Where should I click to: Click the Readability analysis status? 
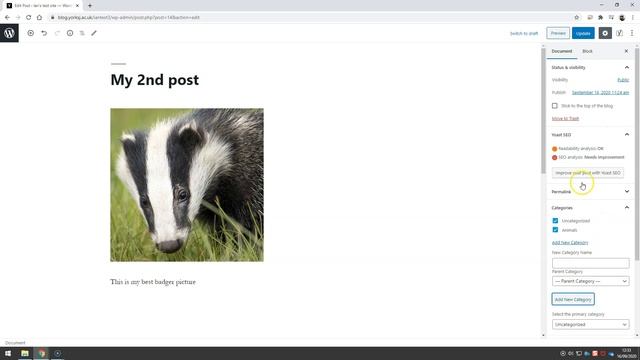[x=578, y=149]
